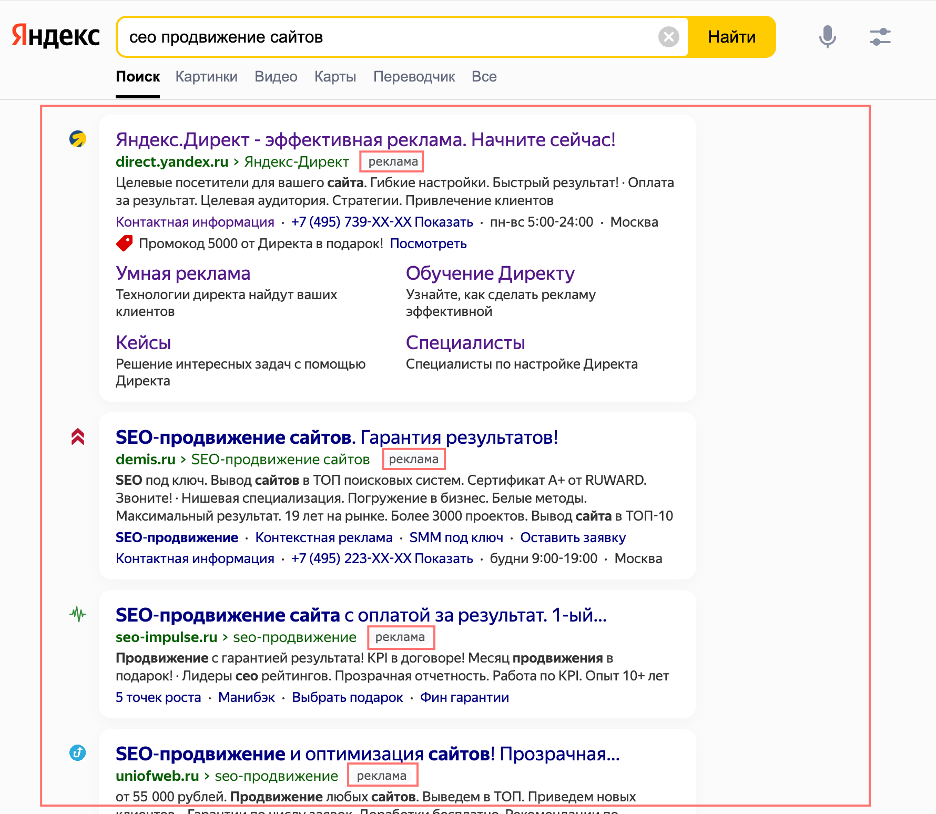
Task: Click the blue uniofweb.ru favicon
Action: pos(76,753)
